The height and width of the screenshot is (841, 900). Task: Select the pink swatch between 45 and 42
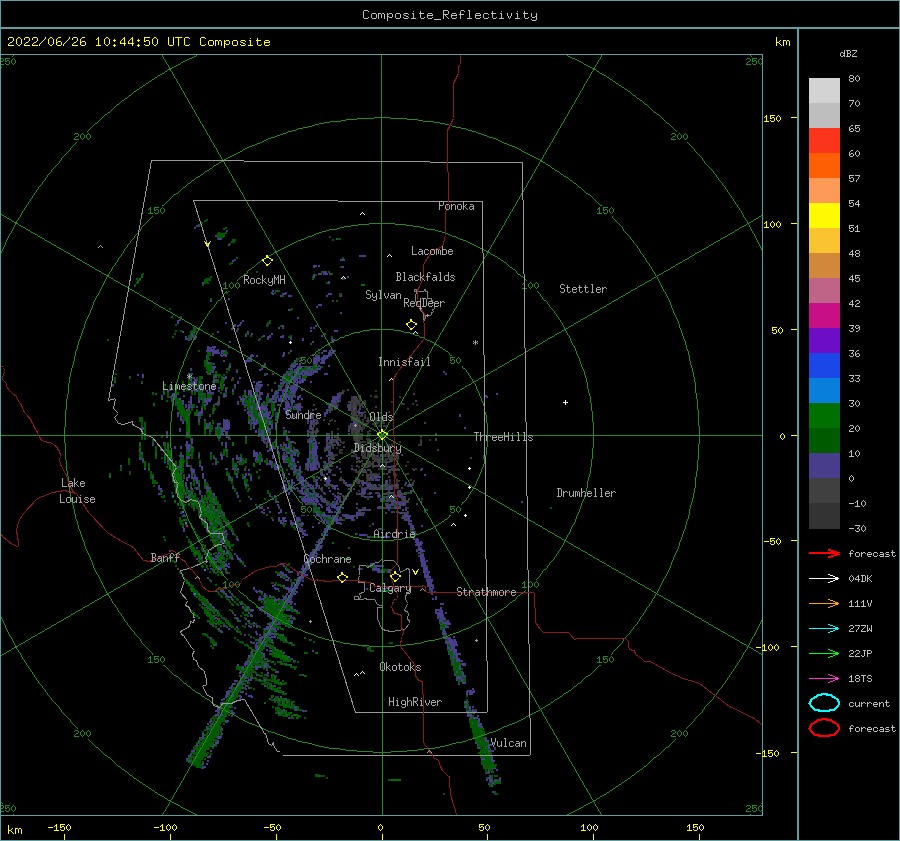tap(824, 291)
